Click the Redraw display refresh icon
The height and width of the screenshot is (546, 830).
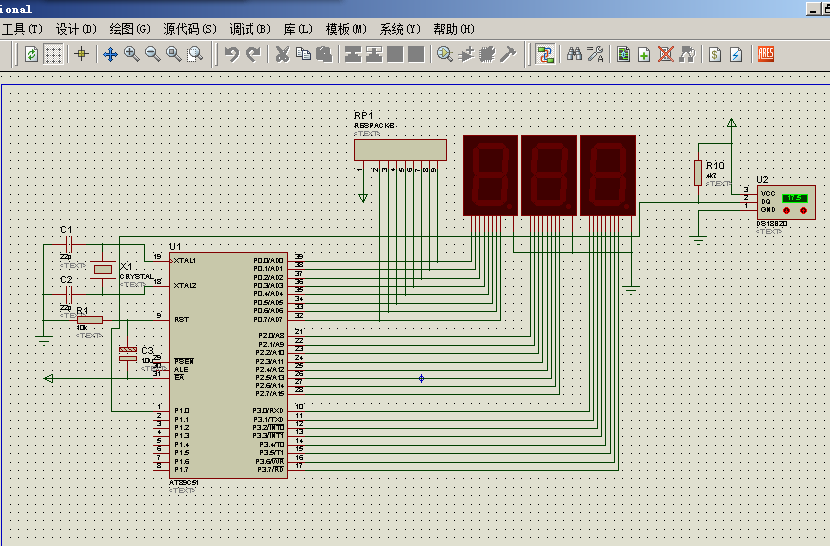click(32, 54)
